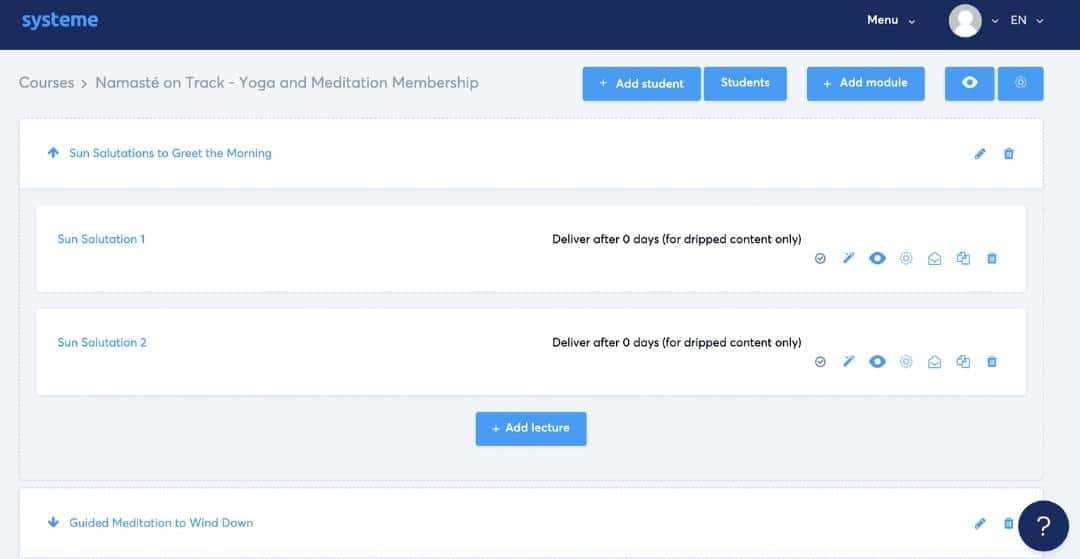The width and height of the screenshot is (1080, 559).
Task: Open the magic wand editor for Sun Salutation 2
Action: point(849,361)
